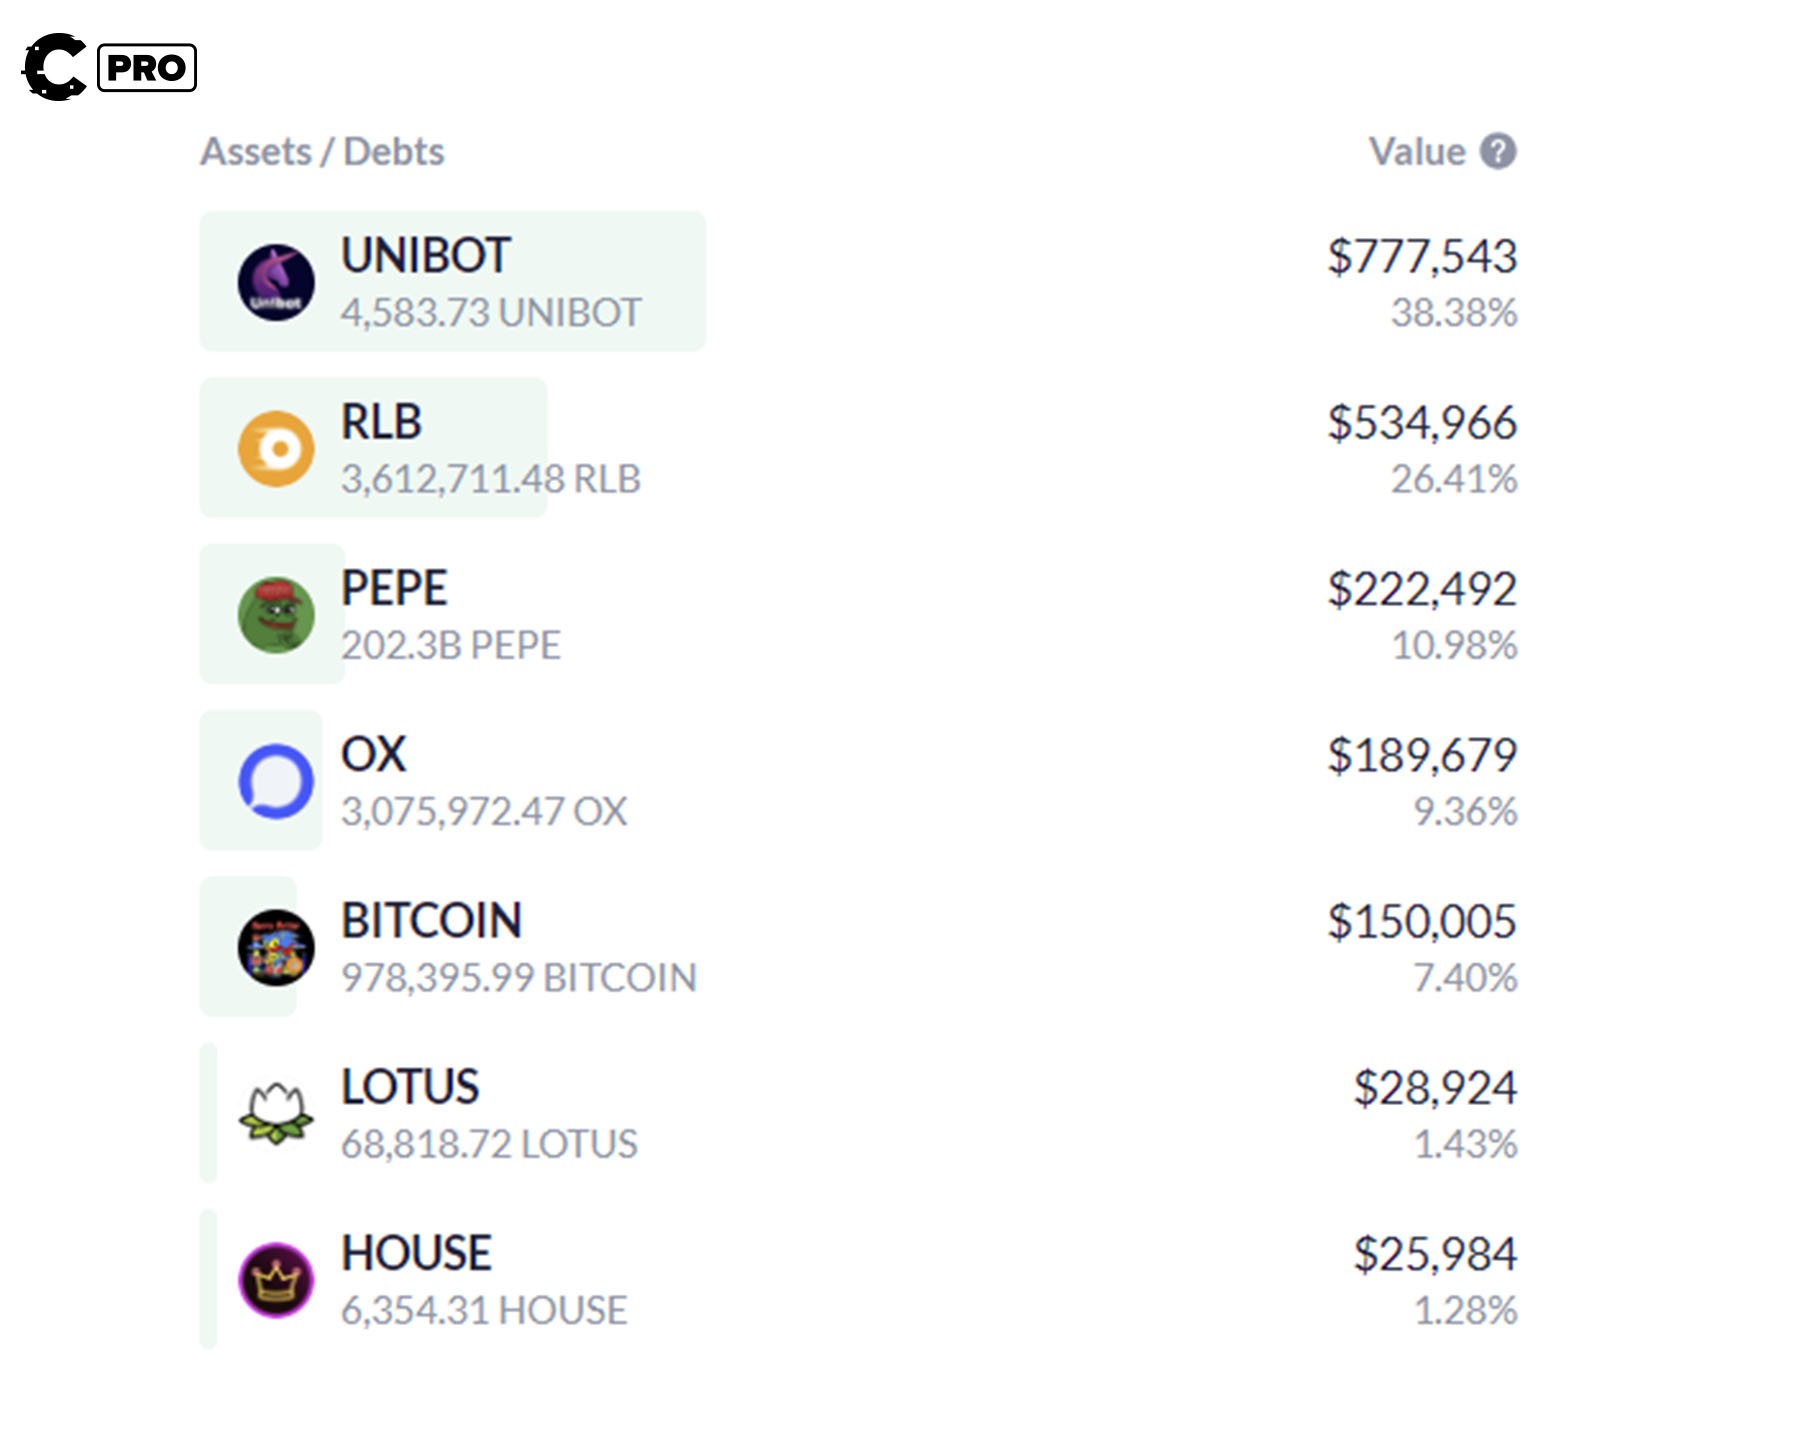Viewport: 1800px width, 1448px height.
Task: Click the blue OX token icon
Action: pos(276,781)
